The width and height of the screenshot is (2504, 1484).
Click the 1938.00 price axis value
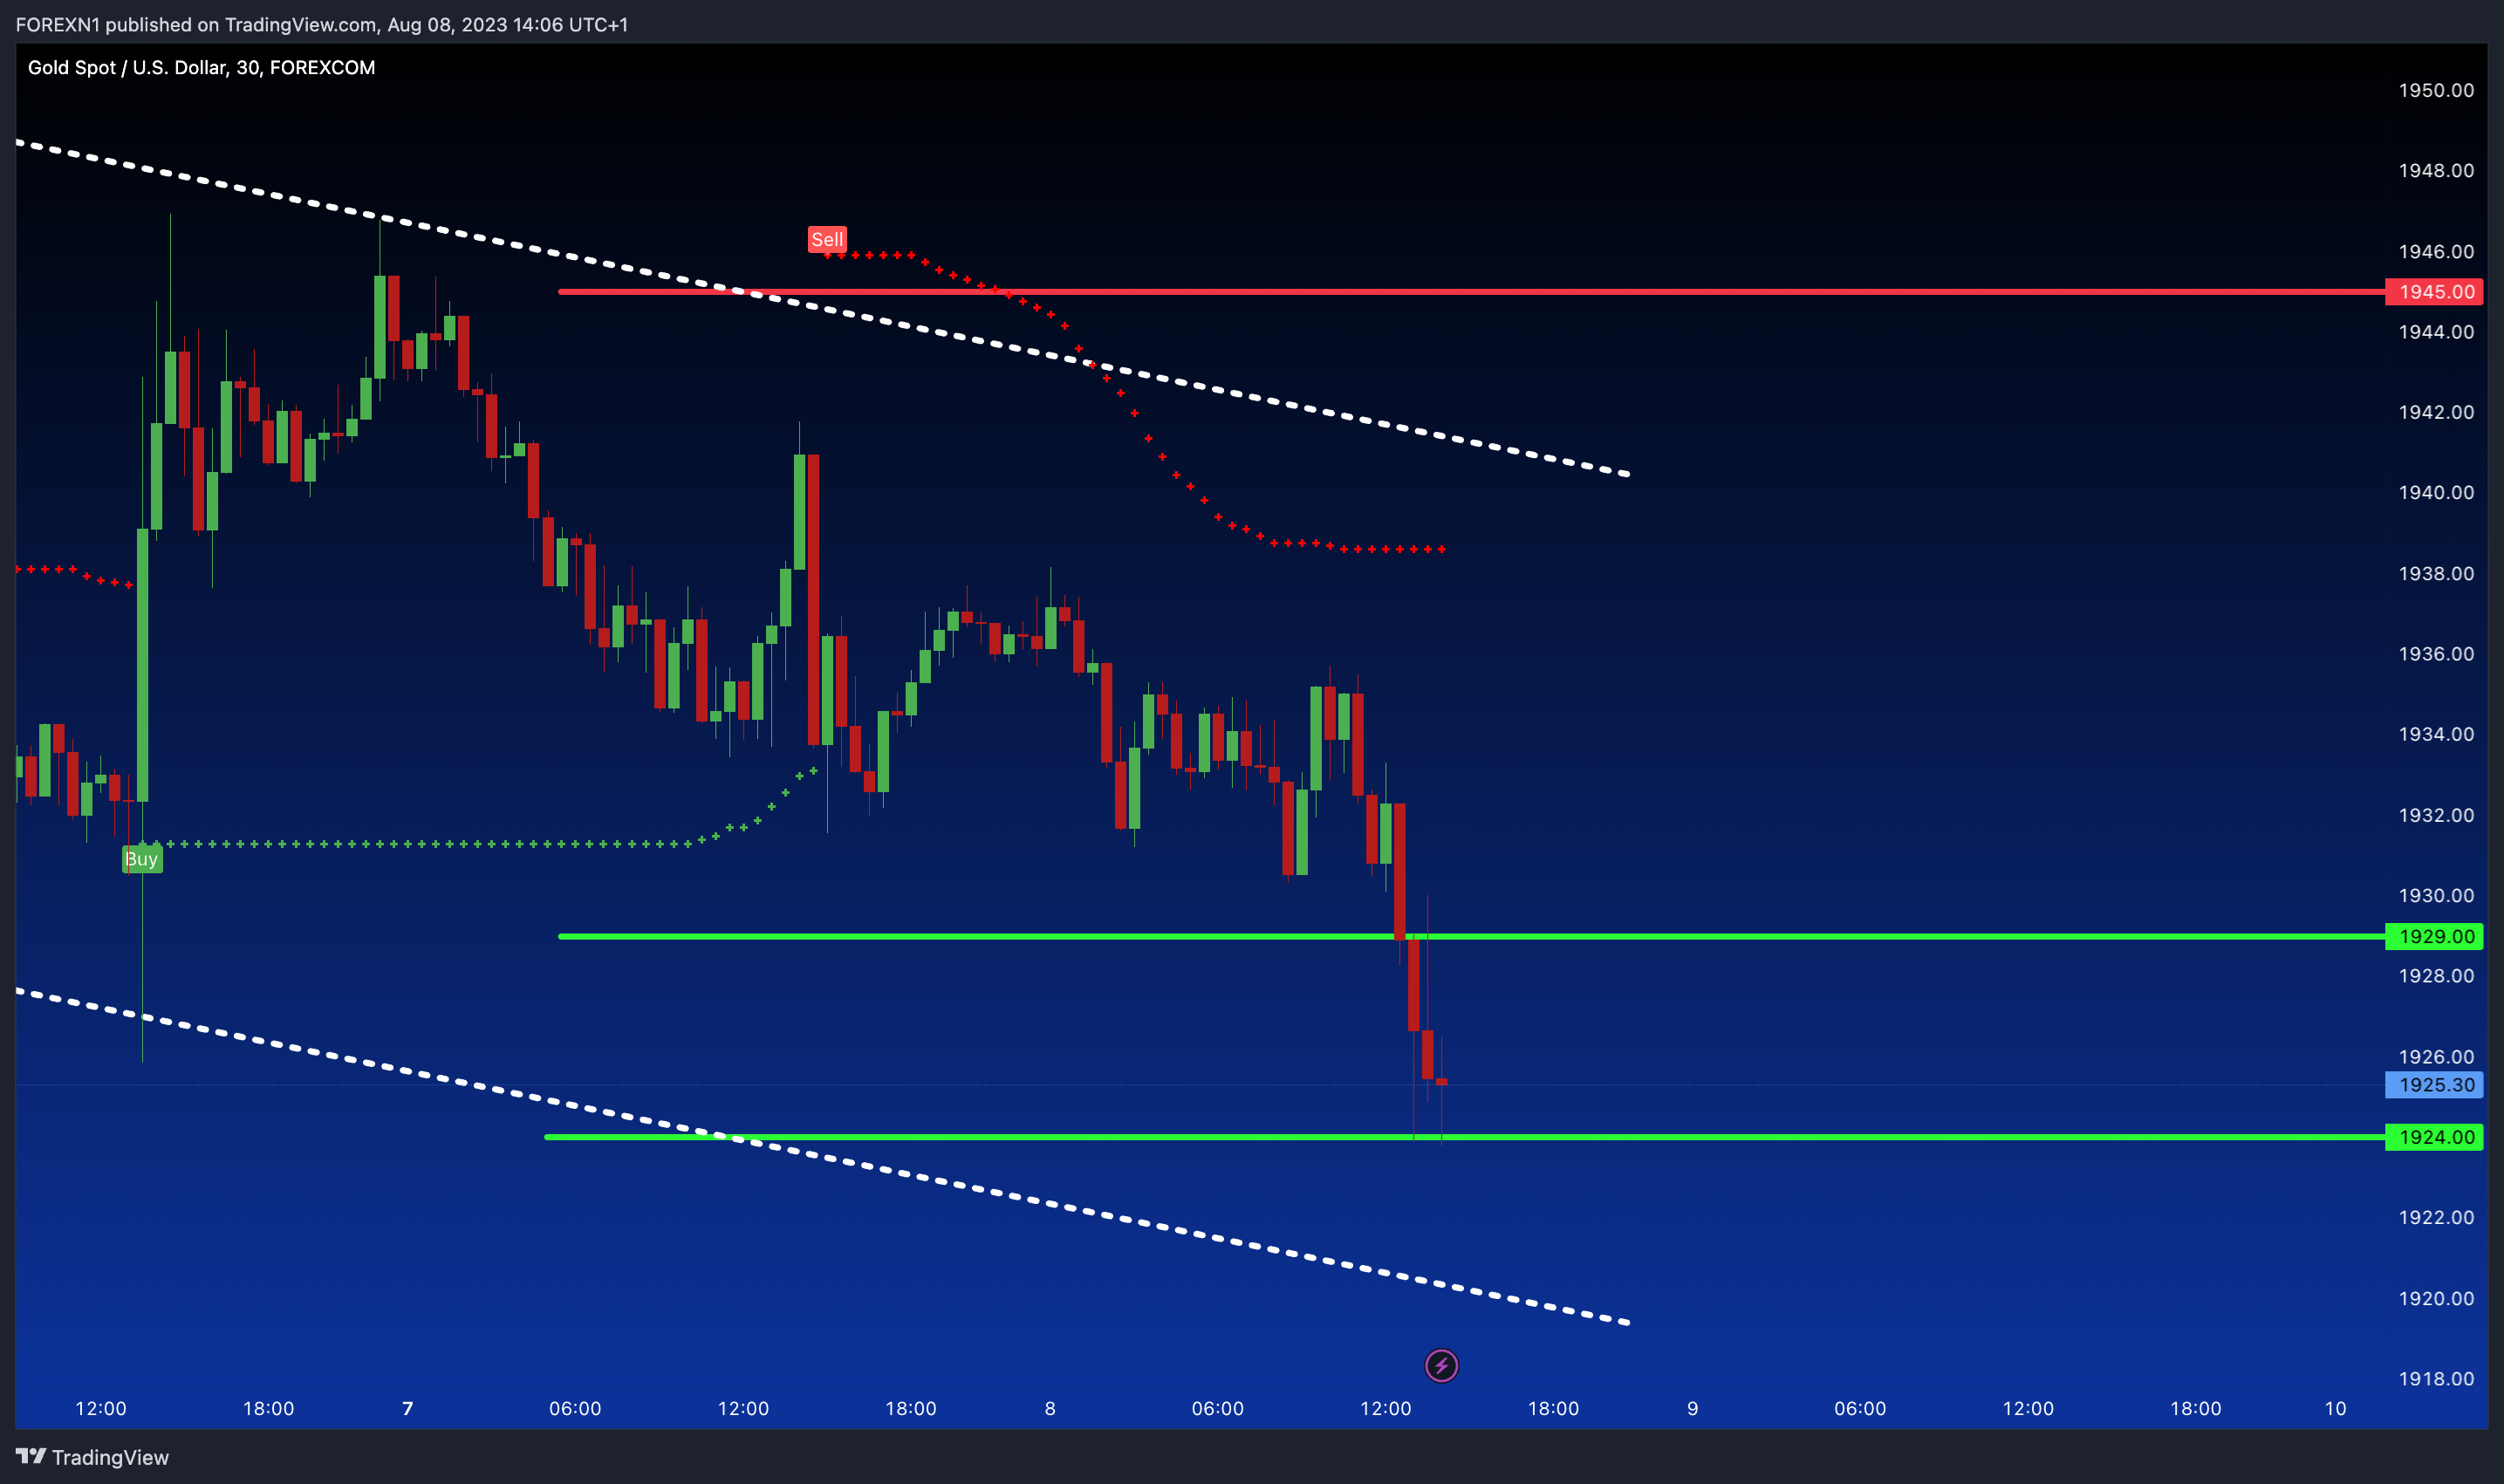(2436, 573)
